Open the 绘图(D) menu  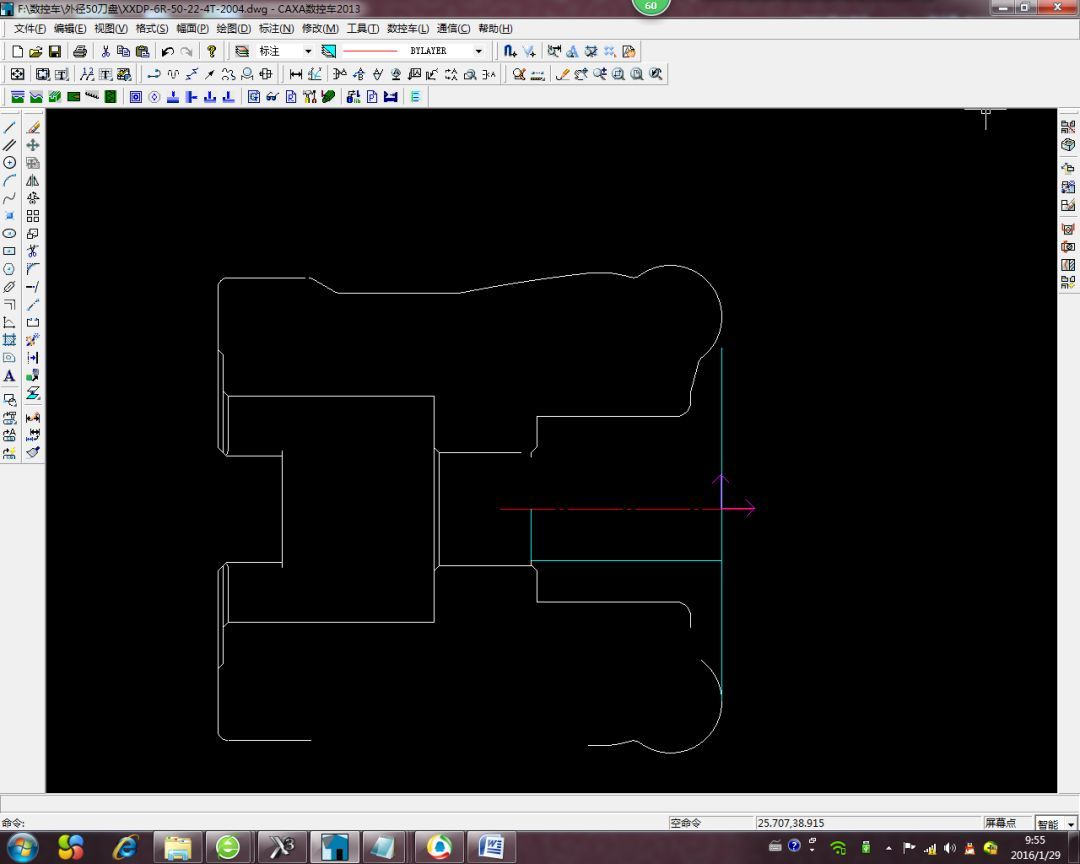click(233, 29)
